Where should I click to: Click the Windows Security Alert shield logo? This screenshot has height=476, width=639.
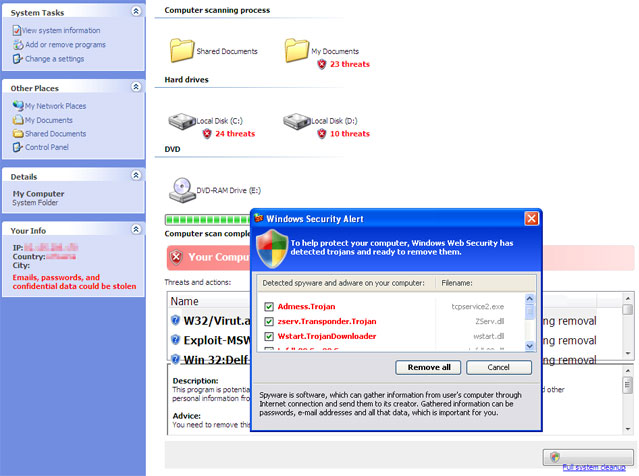point(272,248)
